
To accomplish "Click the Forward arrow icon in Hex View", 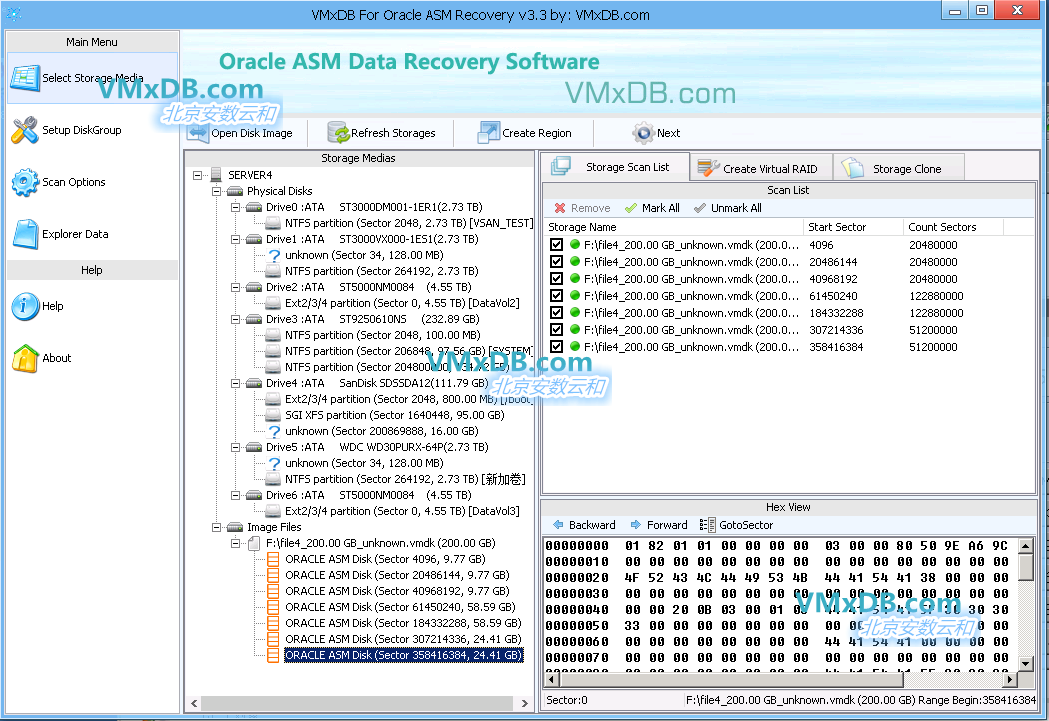I will [x=636, y=525].
